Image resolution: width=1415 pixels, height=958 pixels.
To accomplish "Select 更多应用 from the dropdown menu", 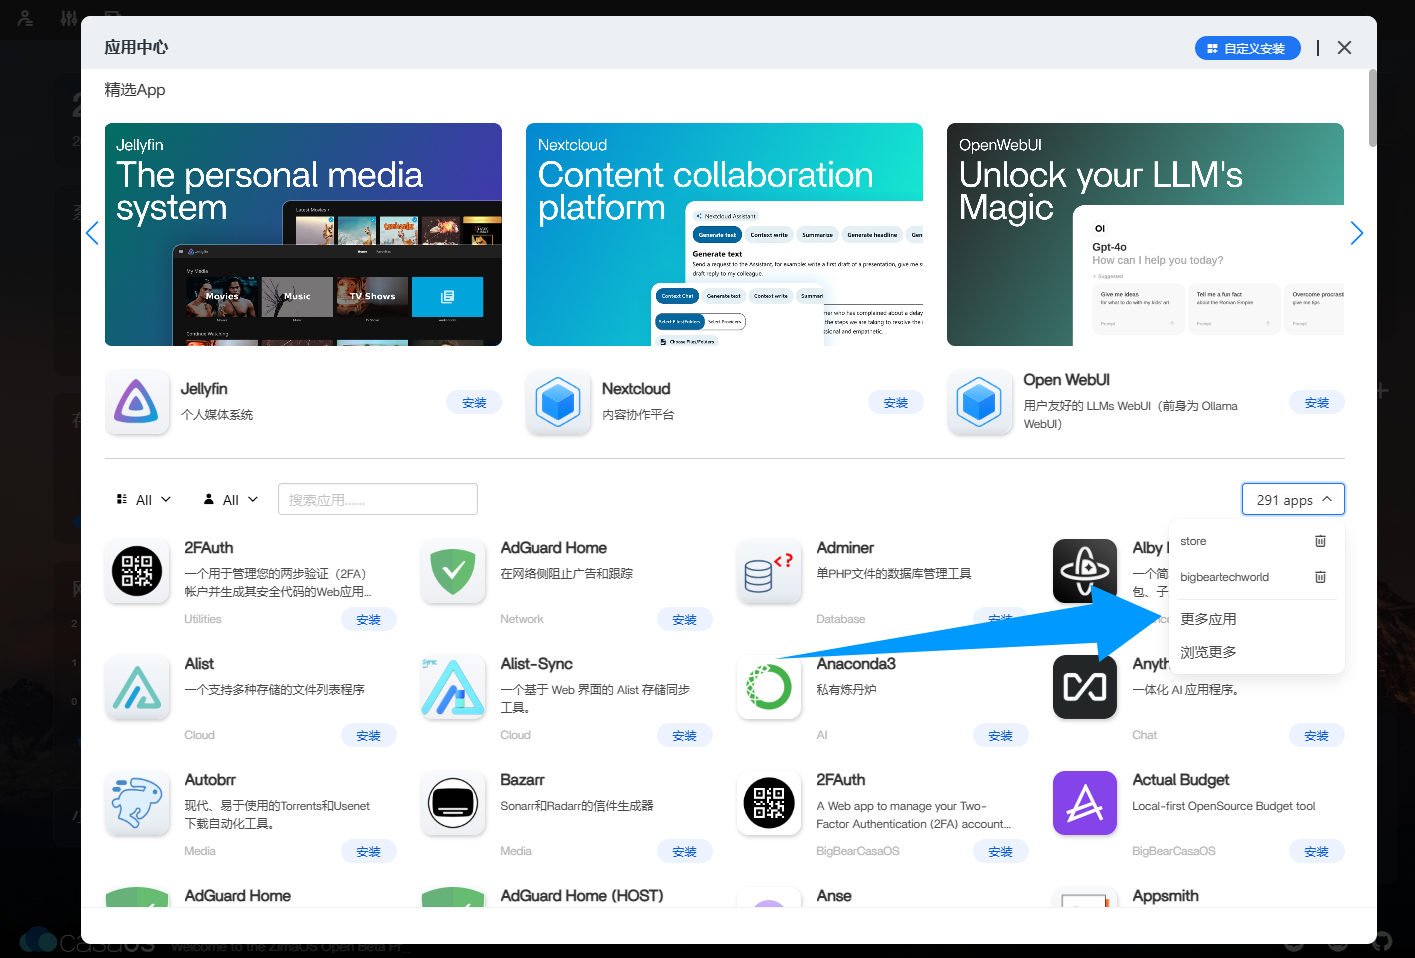I will [1208, 619].
